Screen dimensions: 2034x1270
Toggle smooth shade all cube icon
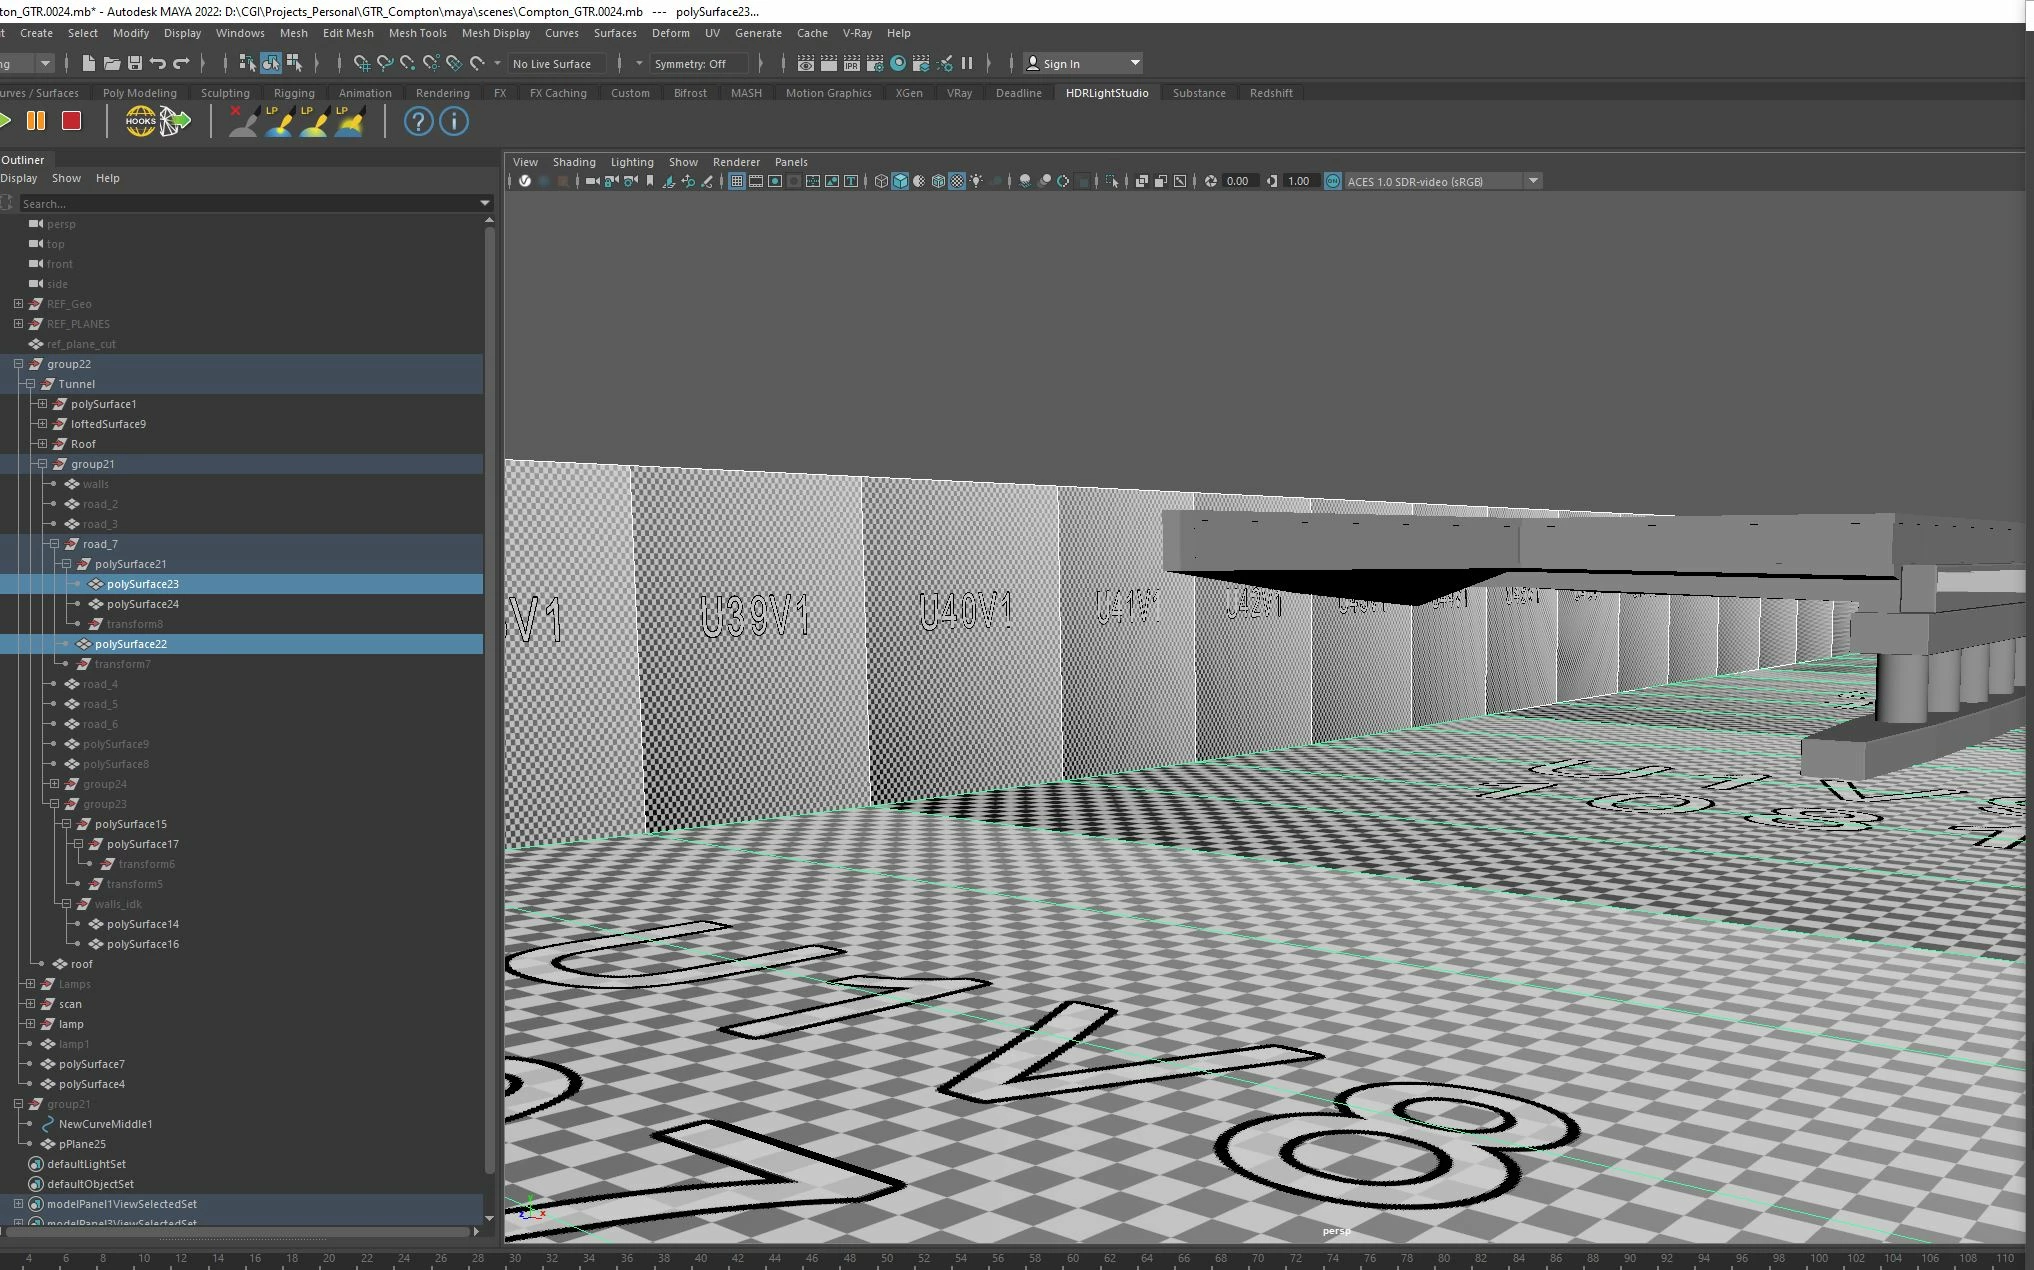[x=900, y=181]
